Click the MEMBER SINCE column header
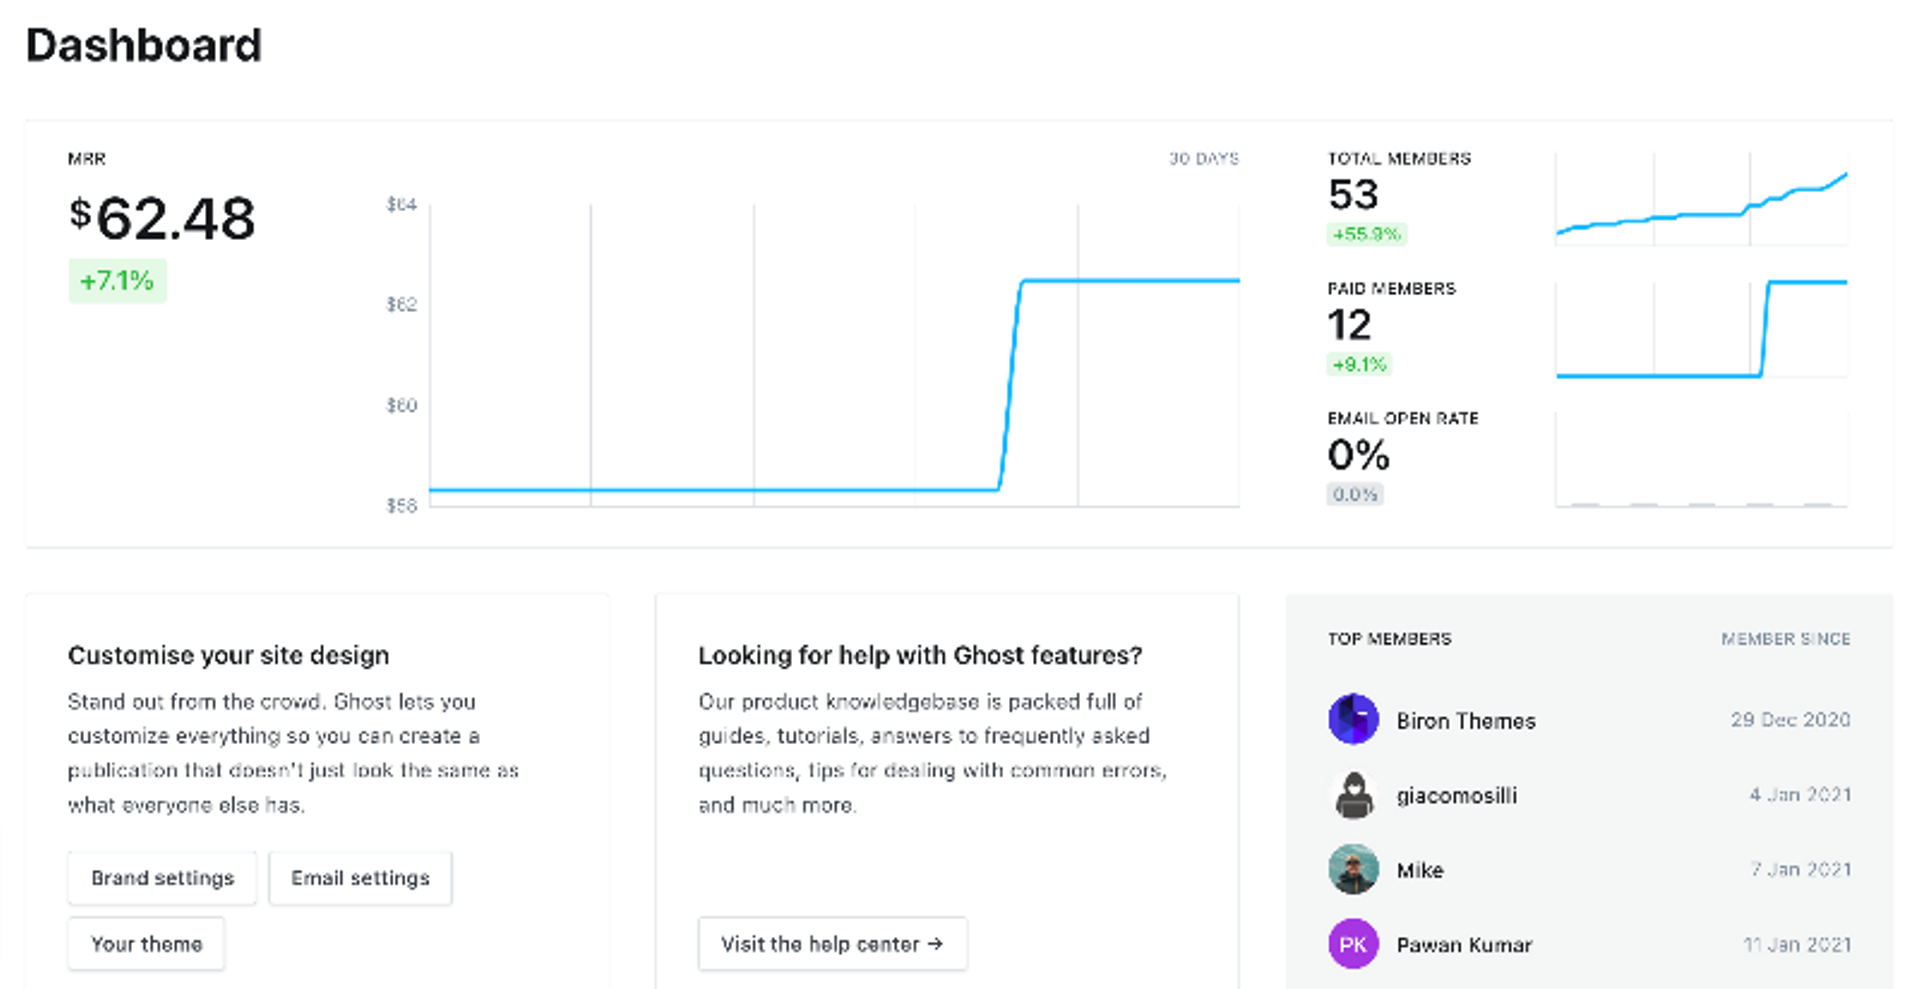Screen dimensions: 1920x989 [x=1786, y=639]
